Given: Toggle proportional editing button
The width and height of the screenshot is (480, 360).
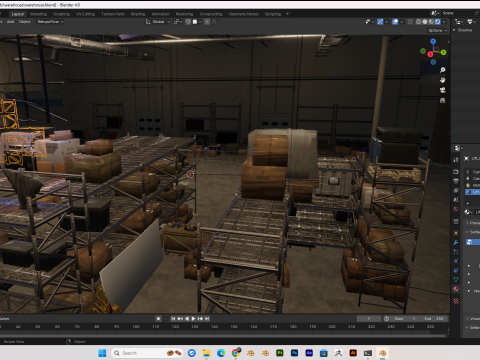Looking at the screenshot, I should (207, 22).
